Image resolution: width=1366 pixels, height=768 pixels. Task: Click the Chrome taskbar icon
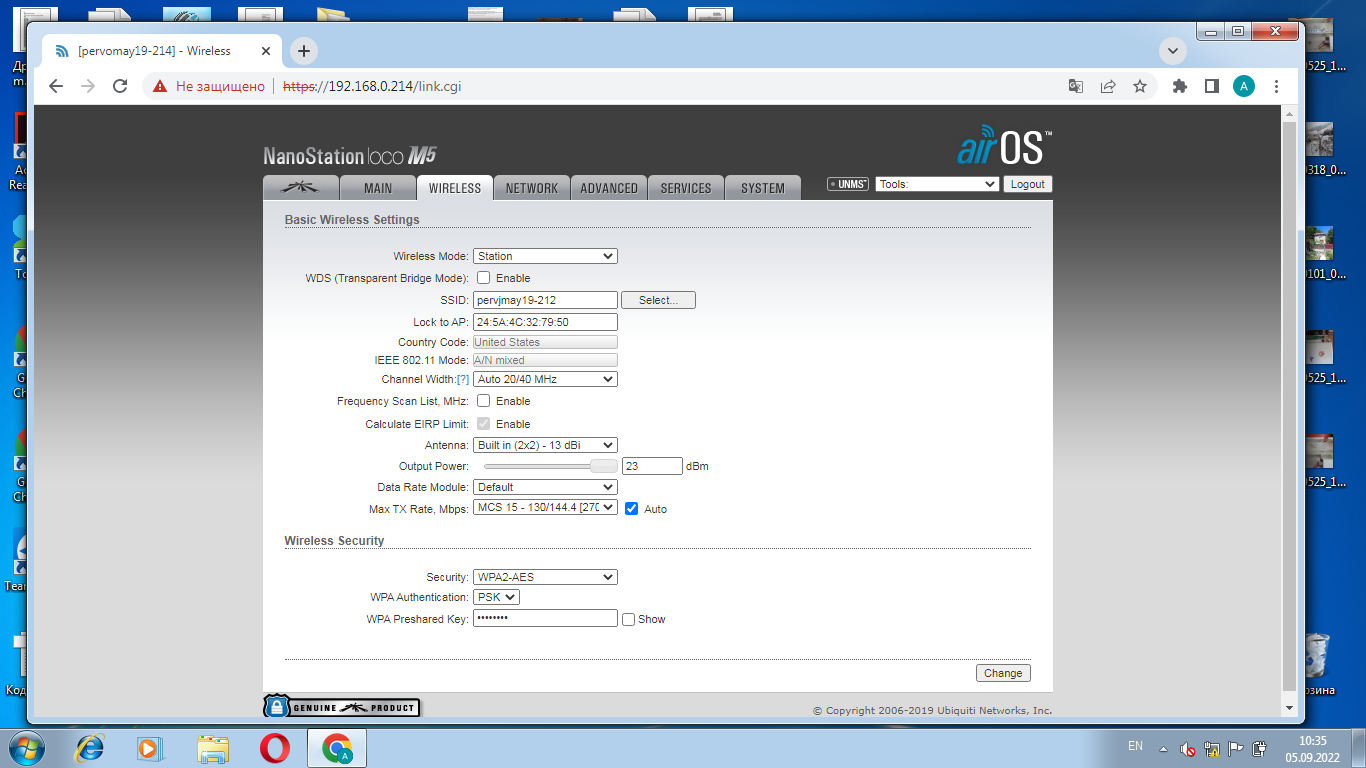337,748
